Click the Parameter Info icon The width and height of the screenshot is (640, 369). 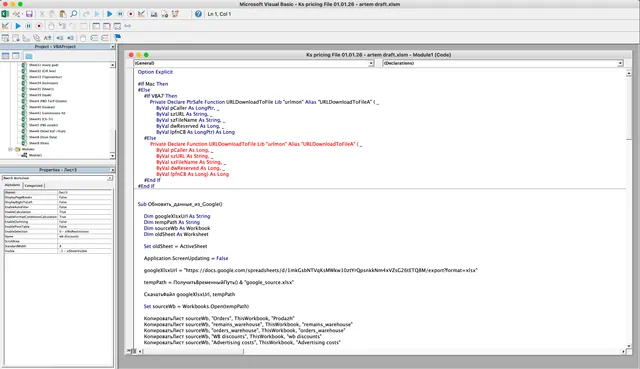[37, 38]
